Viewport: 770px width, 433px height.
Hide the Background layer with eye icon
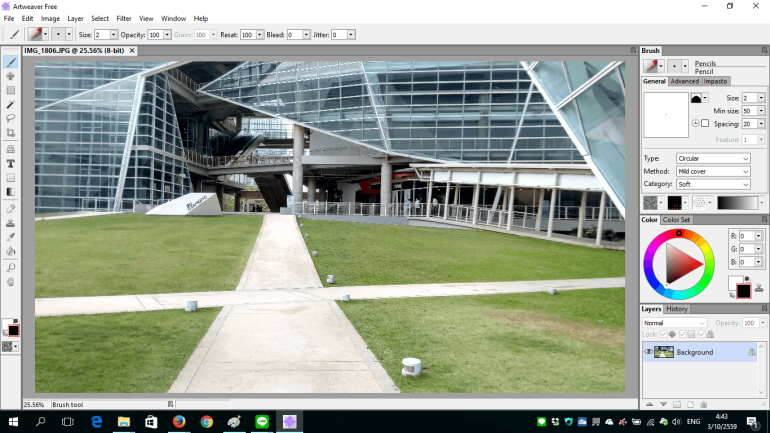648,352
